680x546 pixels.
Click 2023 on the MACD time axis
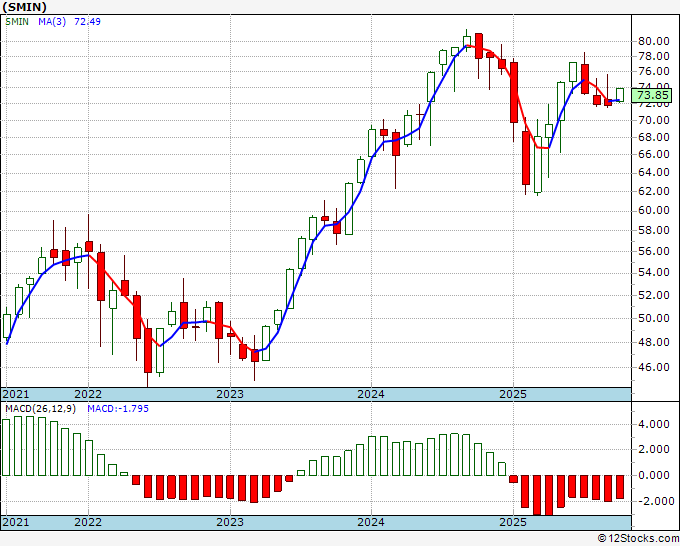[230, 522]
